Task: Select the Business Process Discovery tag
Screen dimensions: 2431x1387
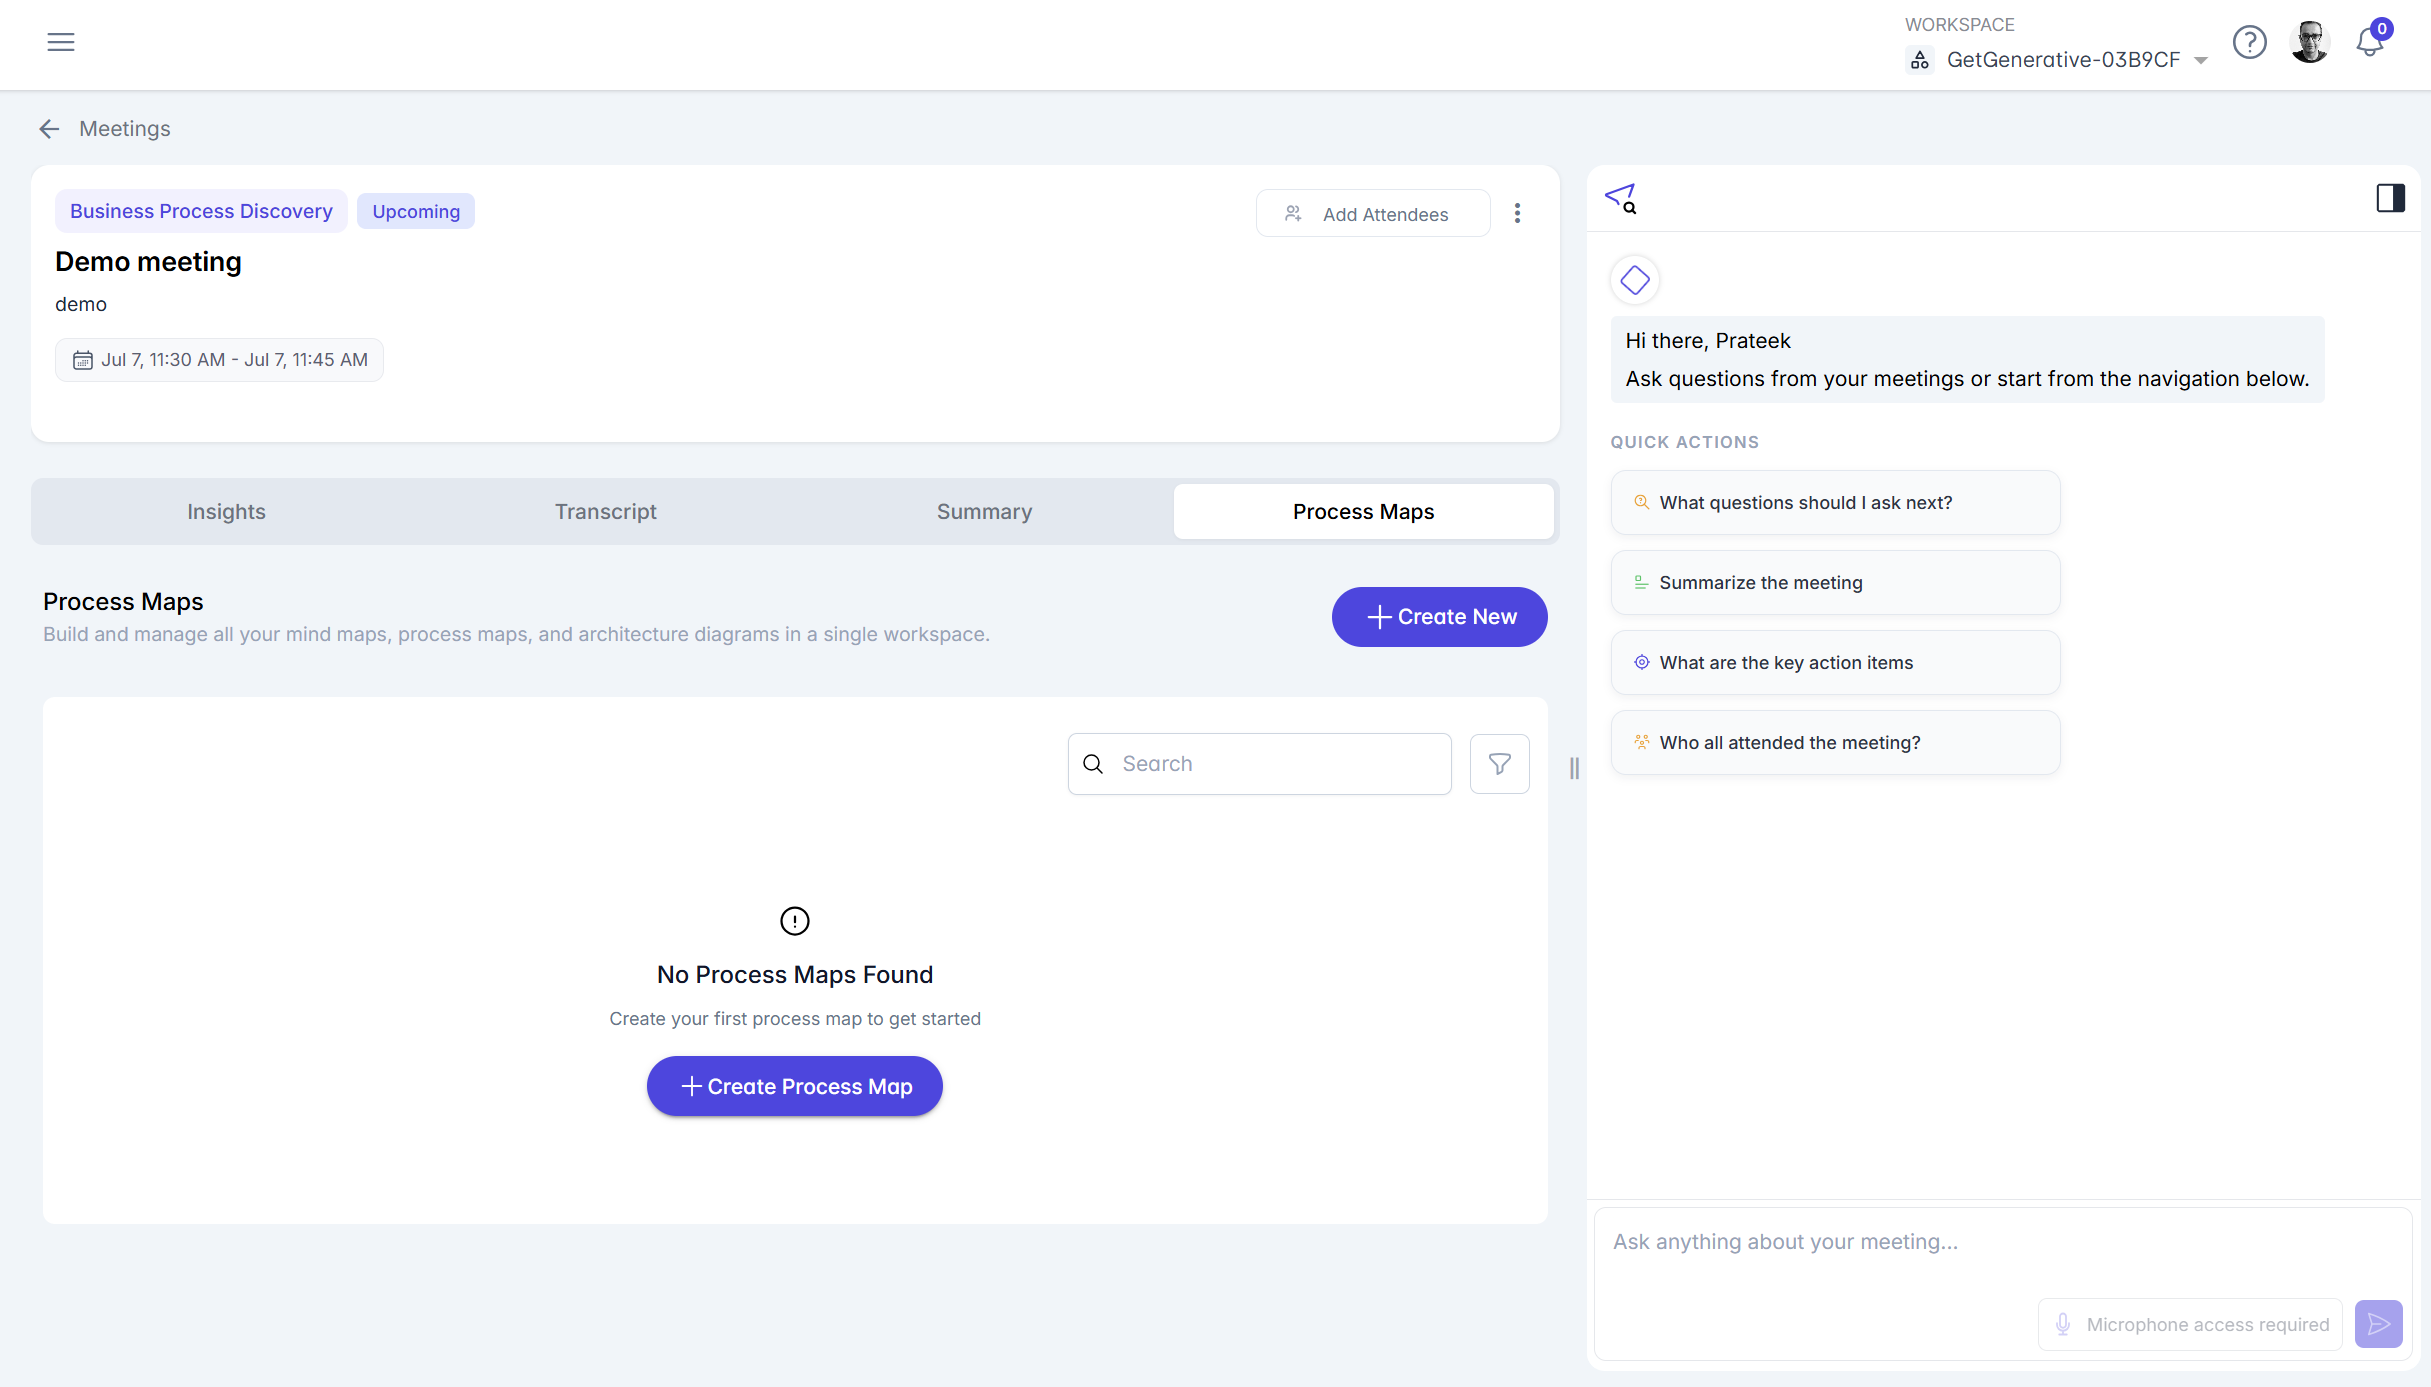Action: click(201, 211)
